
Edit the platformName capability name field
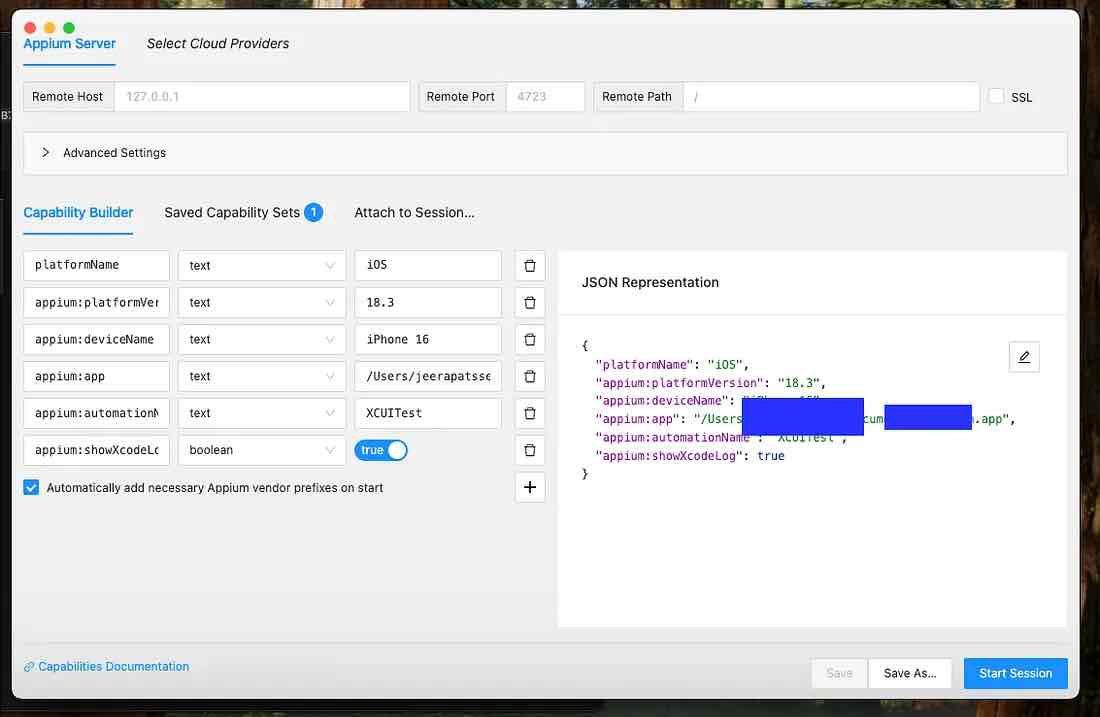96,266
